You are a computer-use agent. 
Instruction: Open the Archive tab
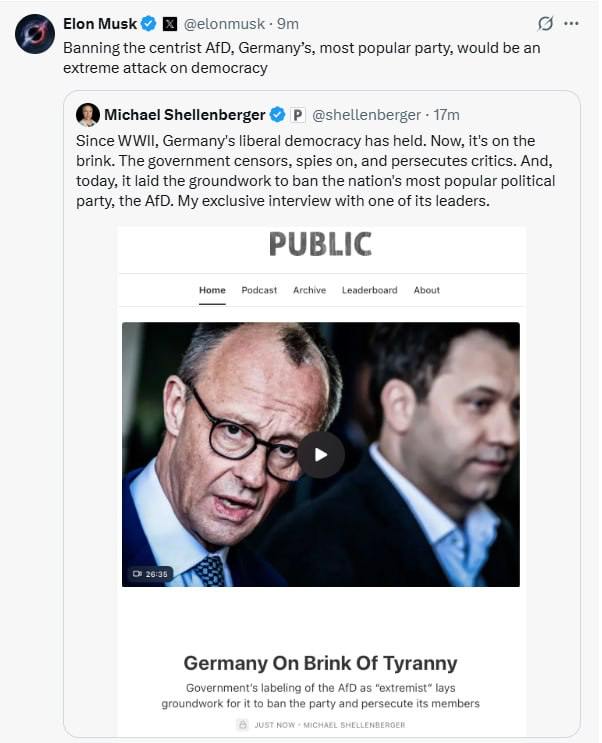click(309, 290)
